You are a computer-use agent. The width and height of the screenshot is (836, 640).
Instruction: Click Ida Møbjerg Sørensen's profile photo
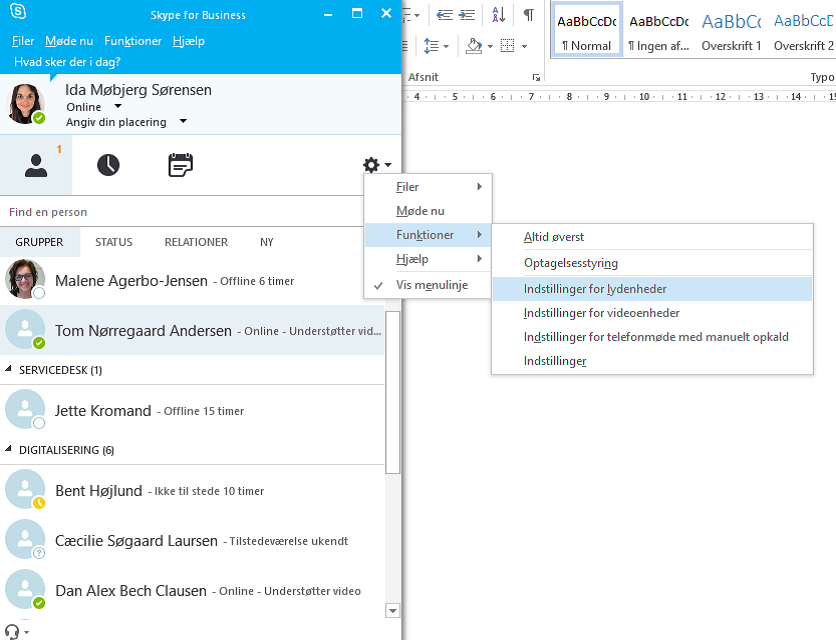coord(25,103)
